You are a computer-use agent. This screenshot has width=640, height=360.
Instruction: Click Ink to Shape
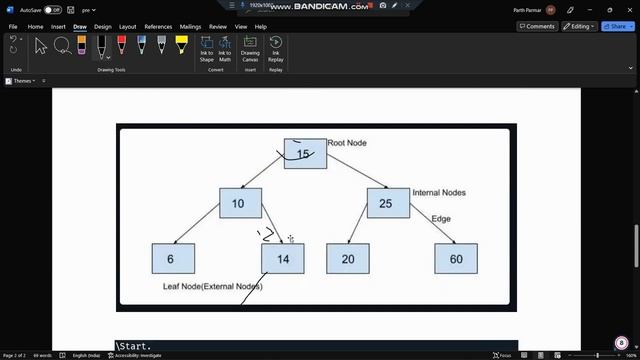207,49
